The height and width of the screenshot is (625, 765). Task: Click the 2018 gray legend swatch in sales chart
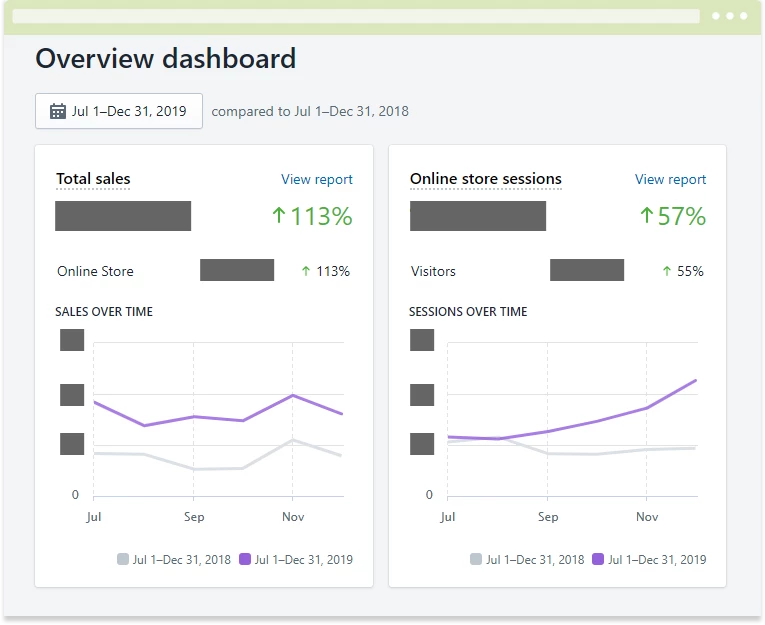click(x=123, y=559)
